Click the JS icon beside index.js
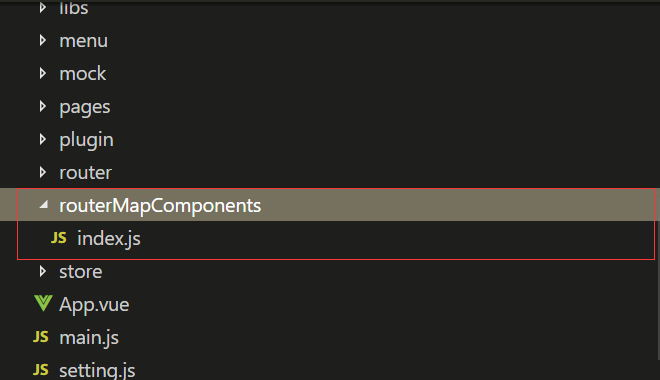 (x=59, y=238)
